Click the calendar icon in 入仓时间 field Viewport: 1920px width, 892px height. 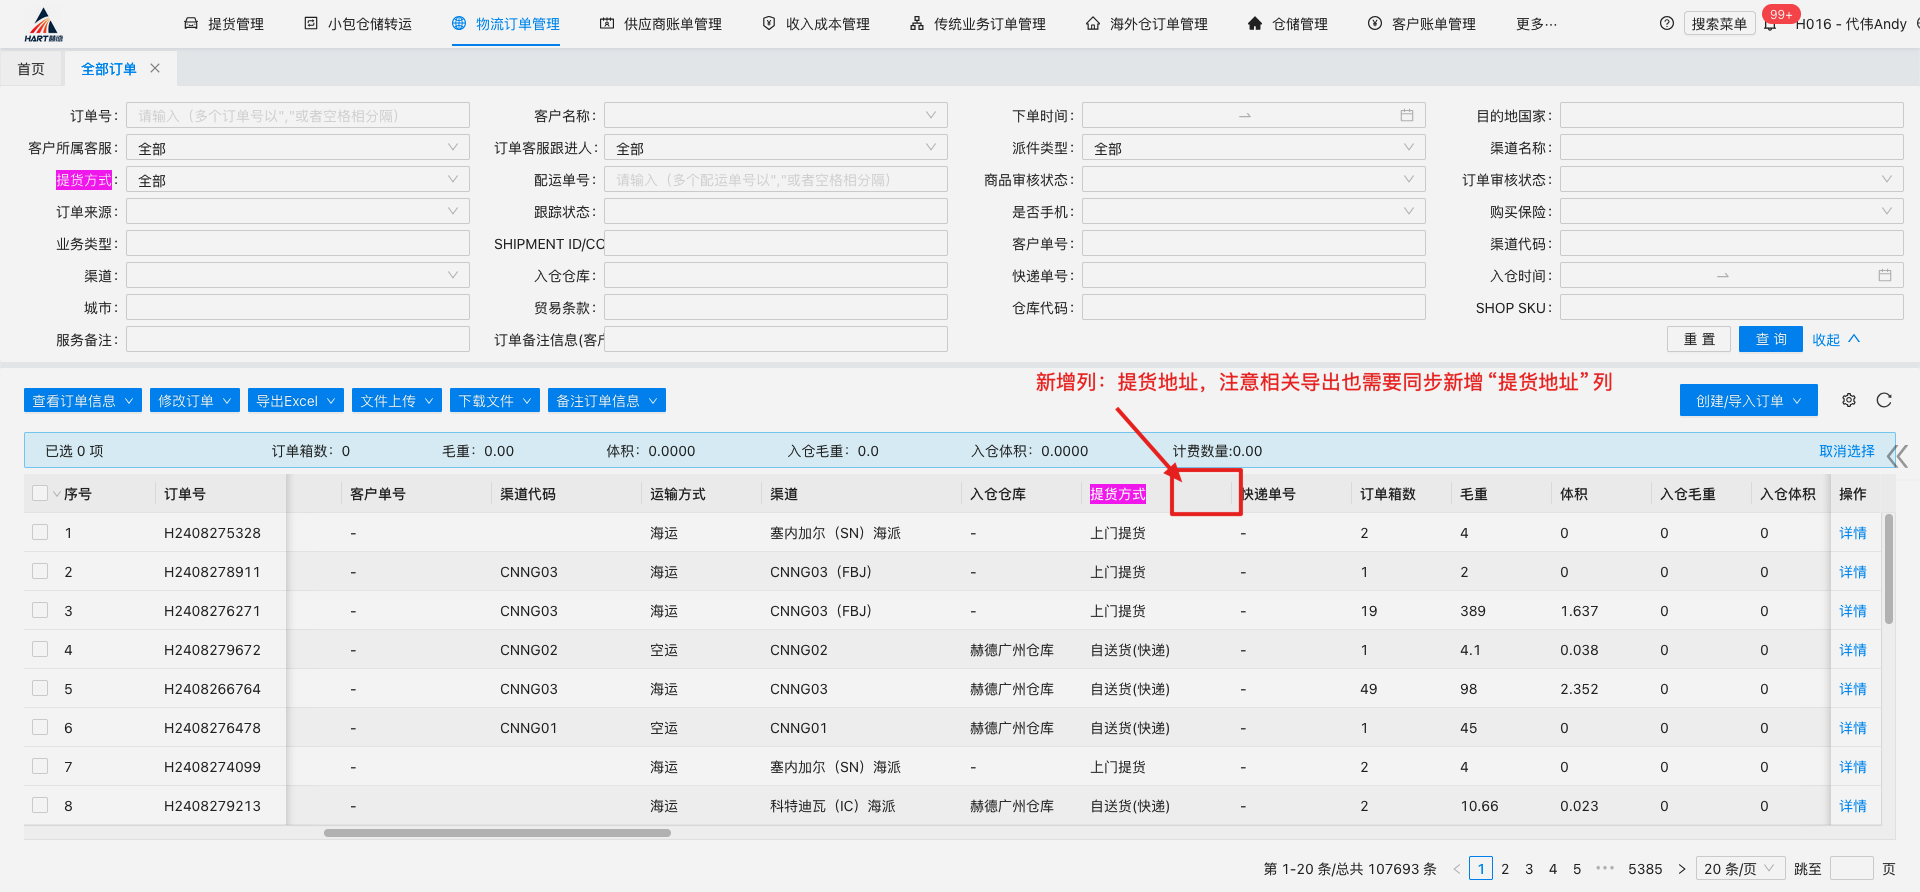1885,276
